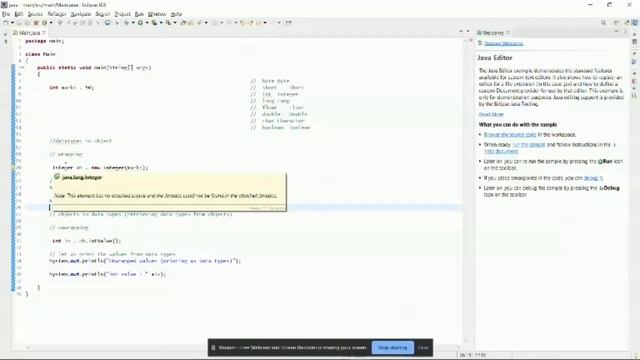Click the help document link

click(501, 151)
